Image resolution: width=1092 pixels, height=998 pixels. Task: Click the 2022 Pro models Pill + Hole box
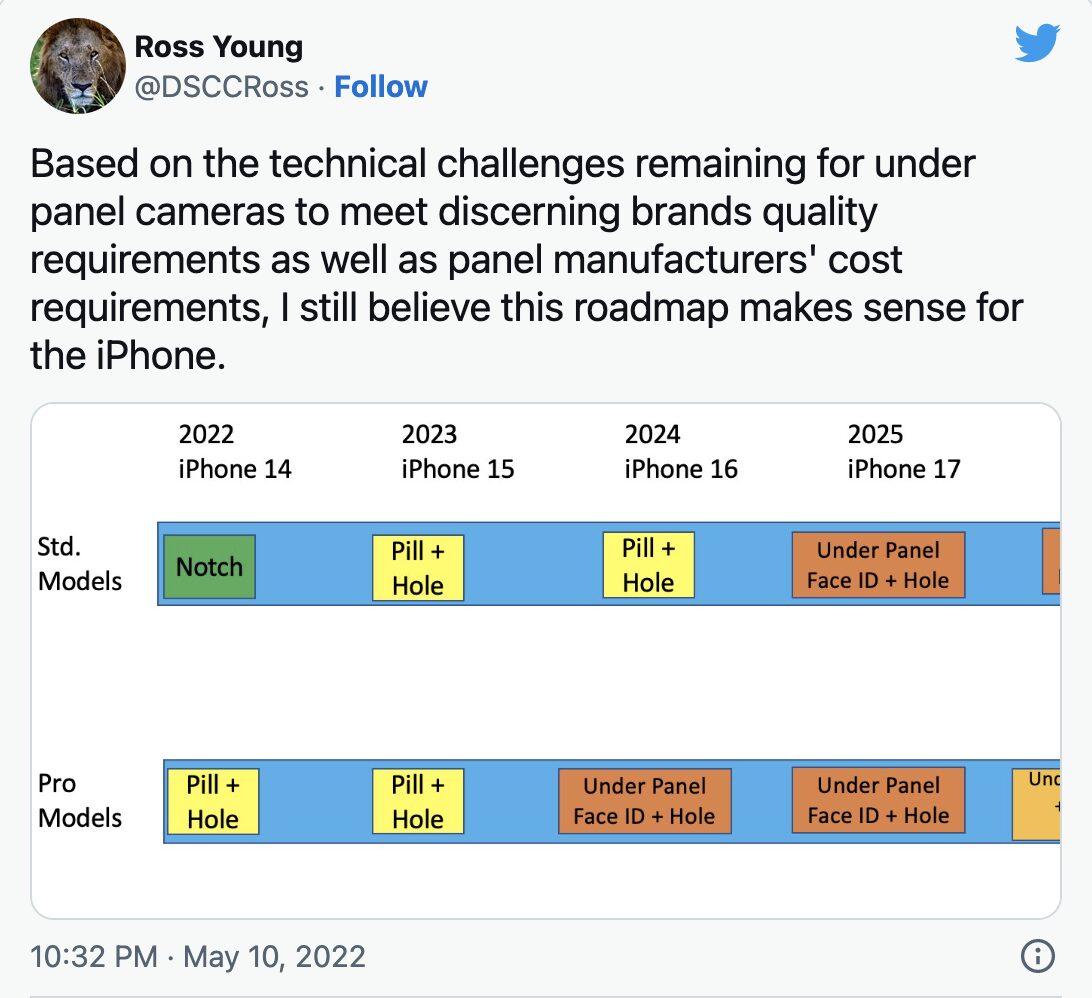tap(213, 801)
